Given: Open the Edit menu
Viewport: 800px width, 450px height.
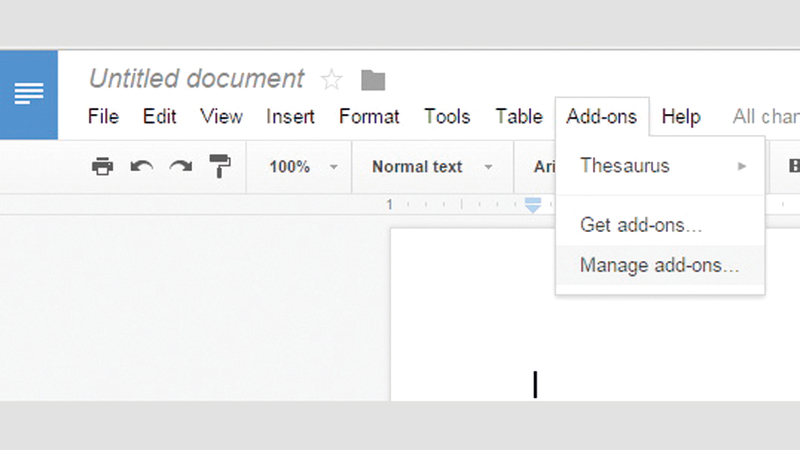Looking at the screenshot, I should point(159,117).
